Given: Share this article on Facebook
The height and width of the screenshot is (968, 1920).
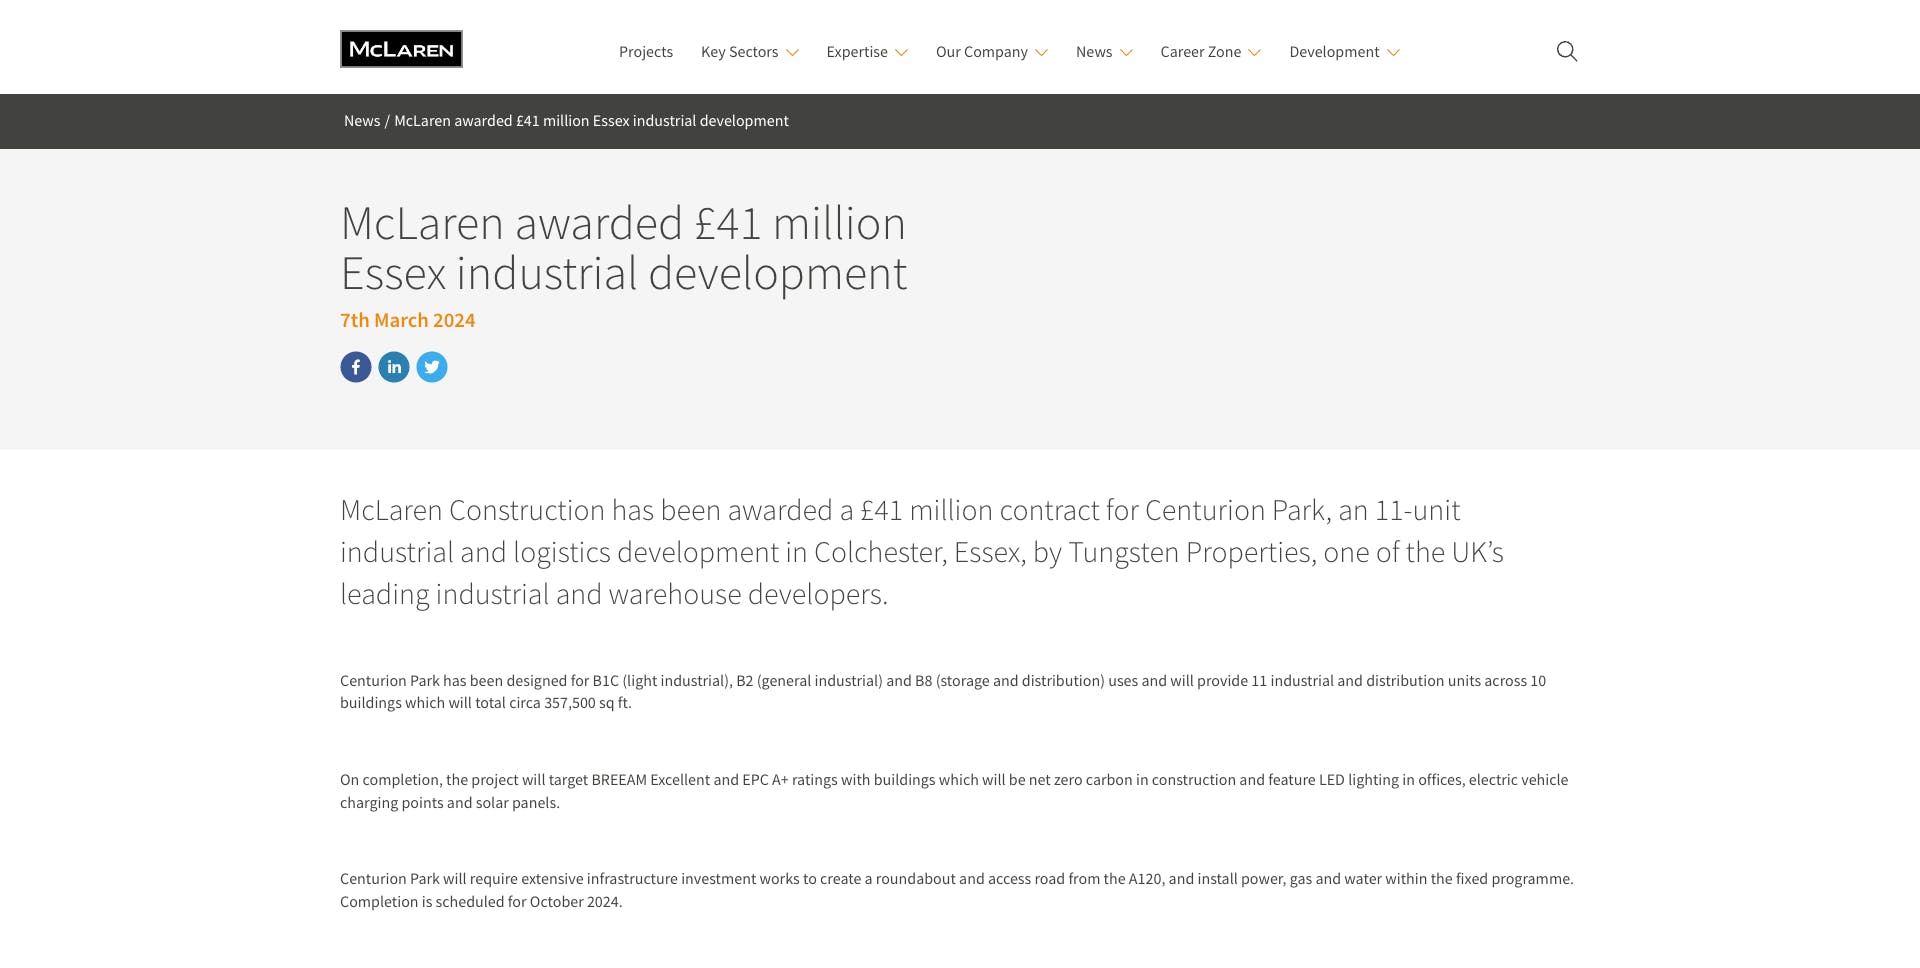Looking at the screenshot, I should click(355, 367).
